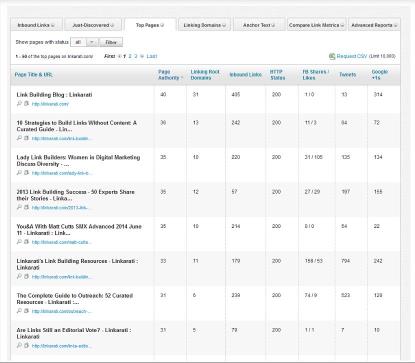Open URL link under 10 Strategies to Build Links
The height and width of the screenshot is (363, 415).
61,138
